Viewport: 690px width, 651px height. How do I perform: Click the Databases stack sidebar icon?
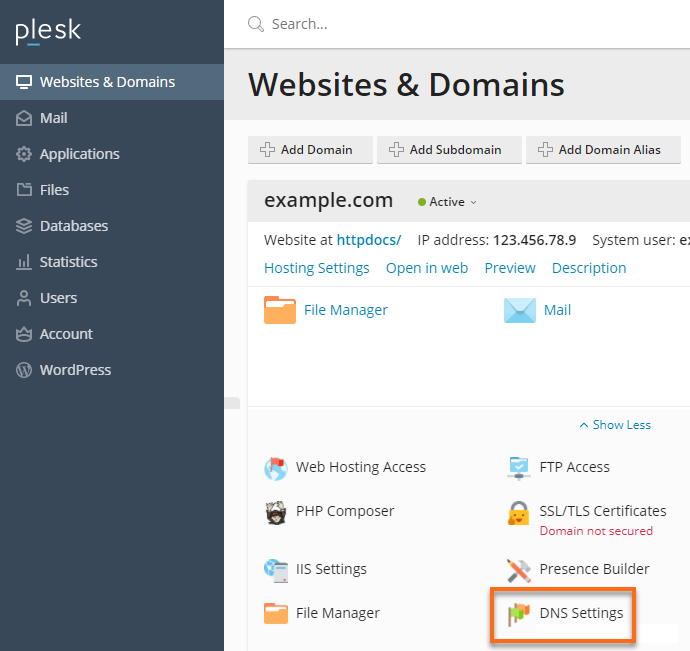24,226
